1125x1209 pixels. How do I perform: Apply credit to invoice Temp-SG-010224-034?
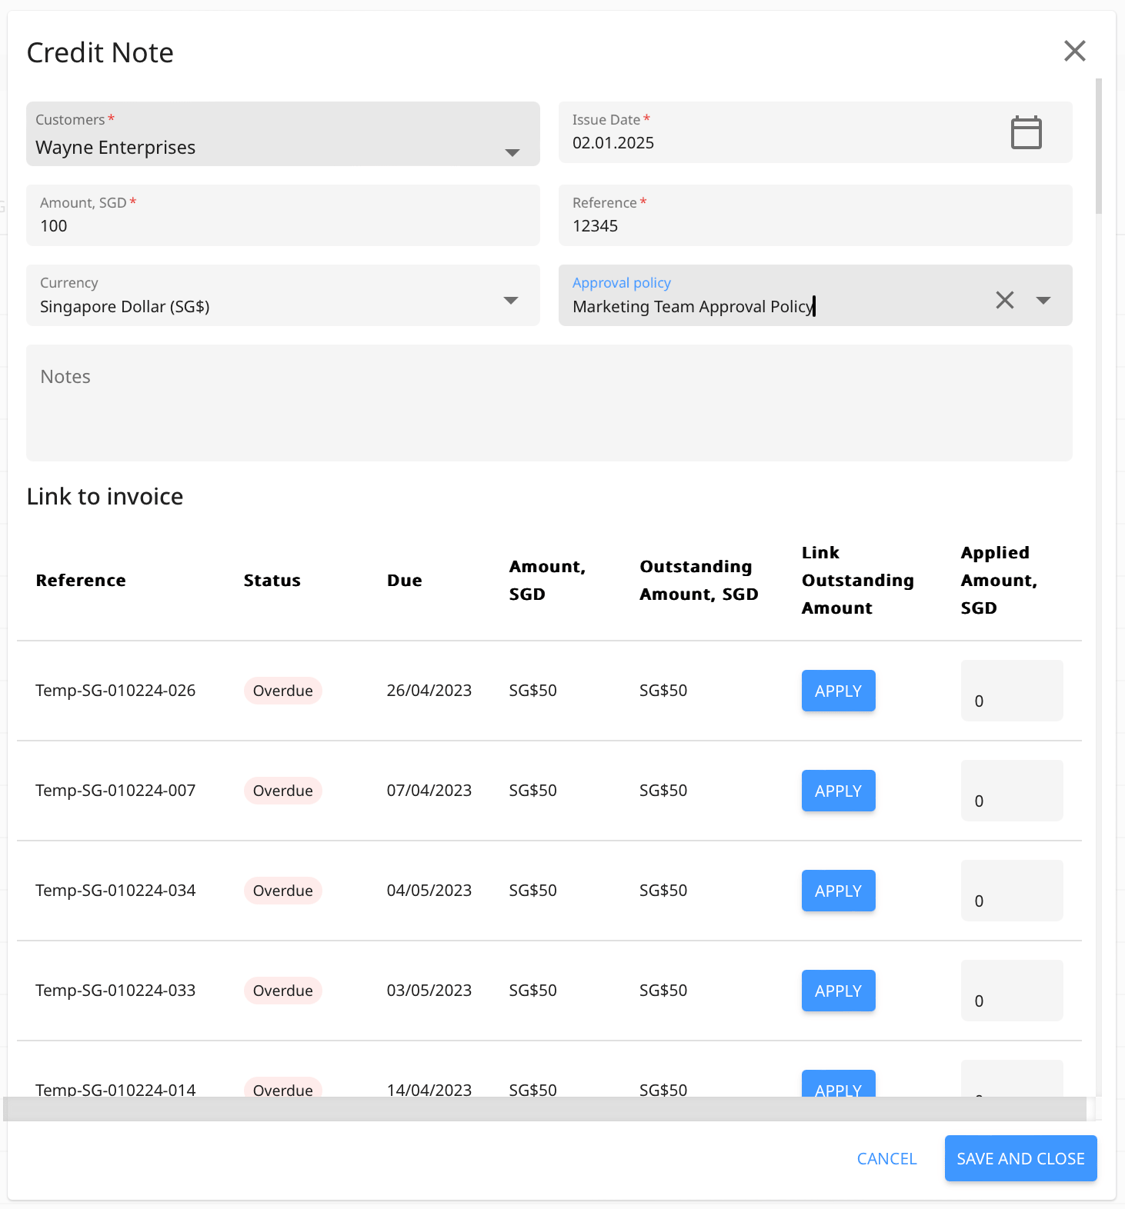838,890
